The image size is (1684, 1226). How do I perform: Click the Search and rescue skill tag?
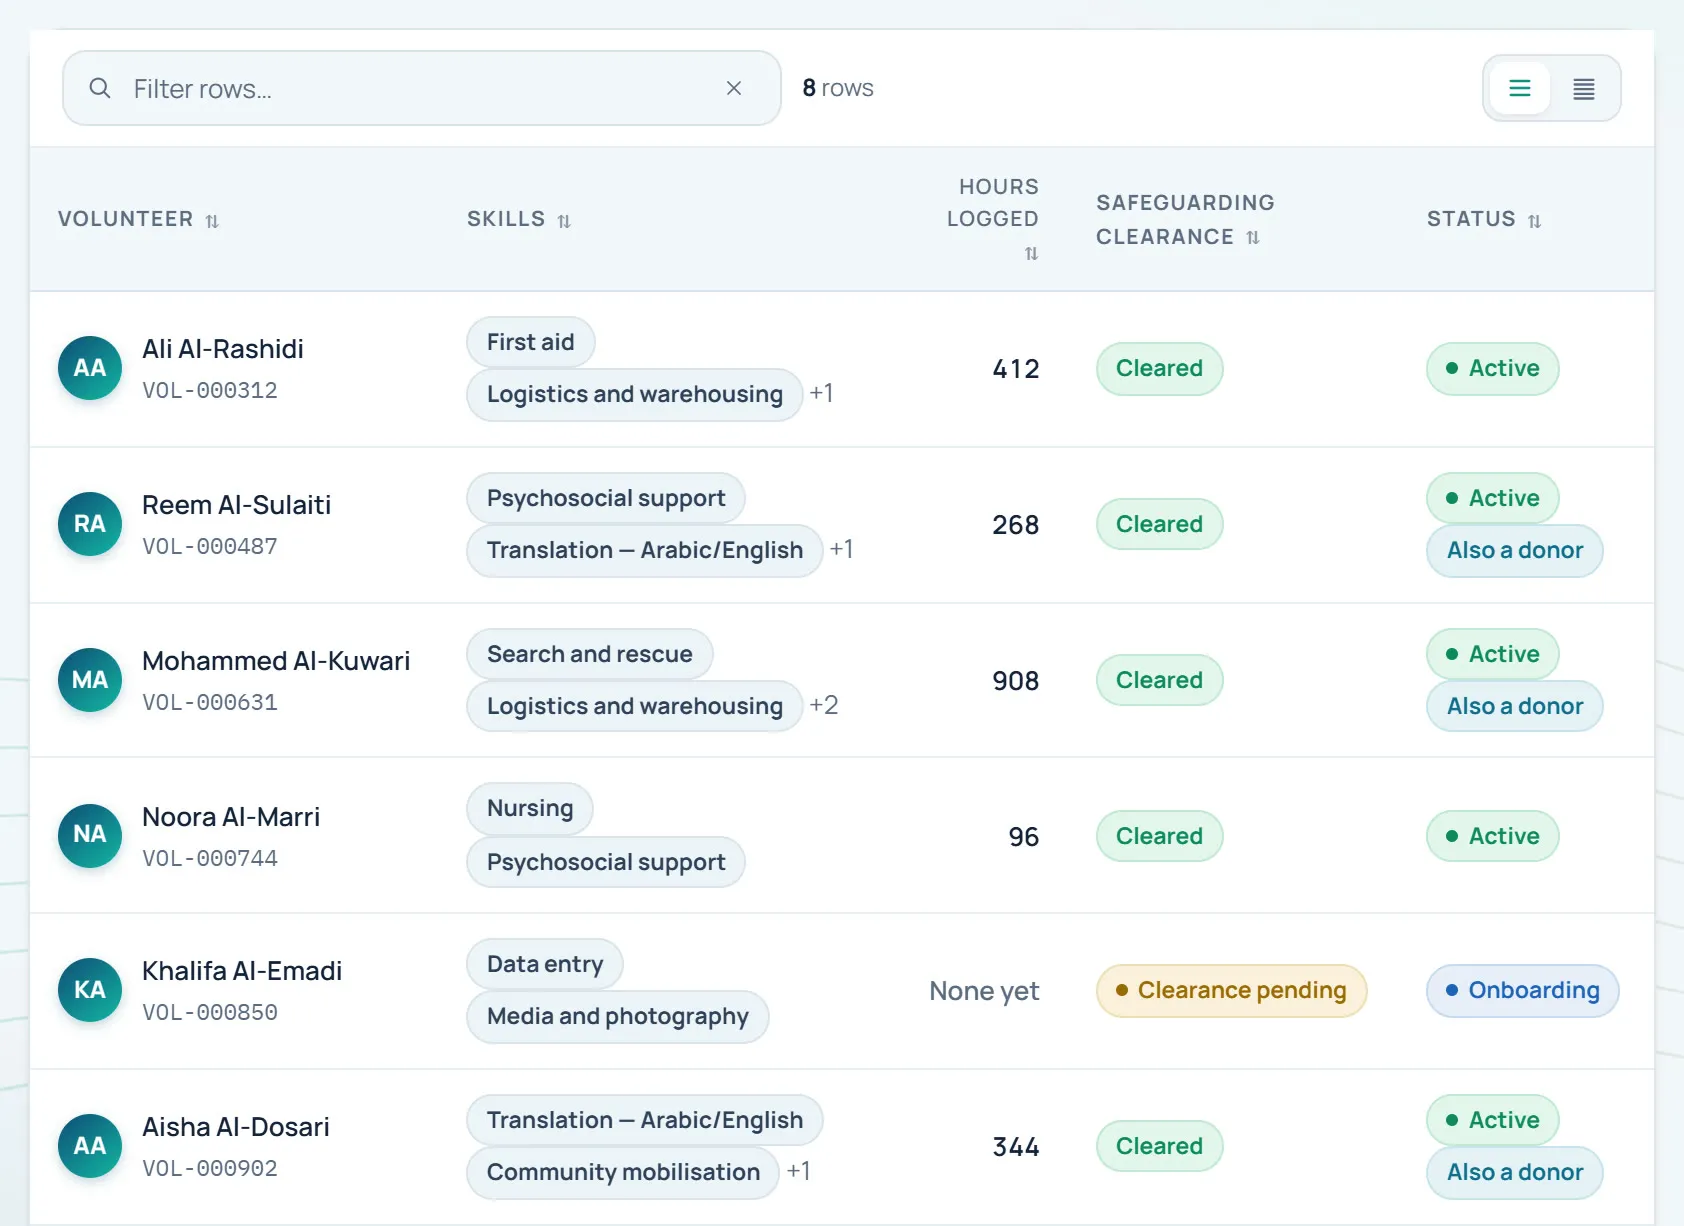tap(590, 654)
